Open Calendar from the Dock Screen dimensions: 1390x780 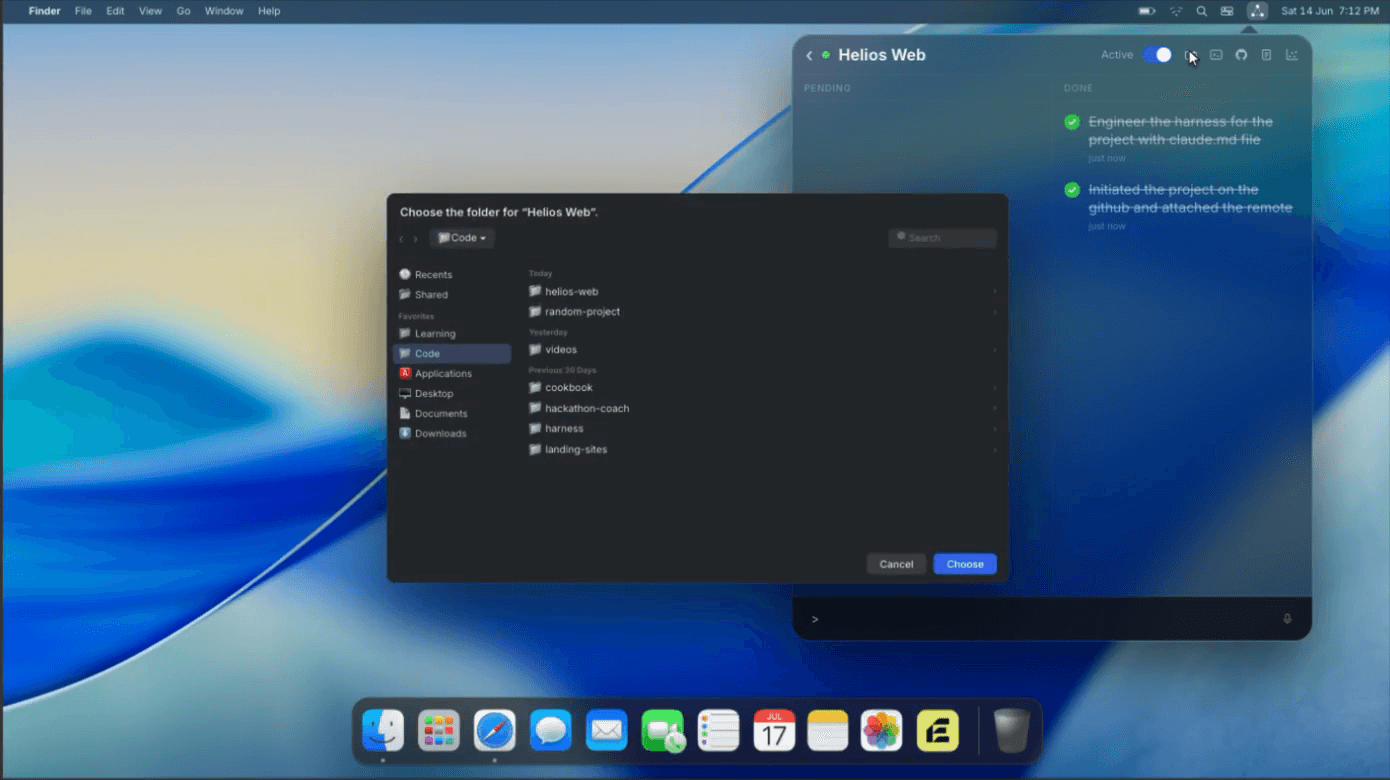point(775,731)
